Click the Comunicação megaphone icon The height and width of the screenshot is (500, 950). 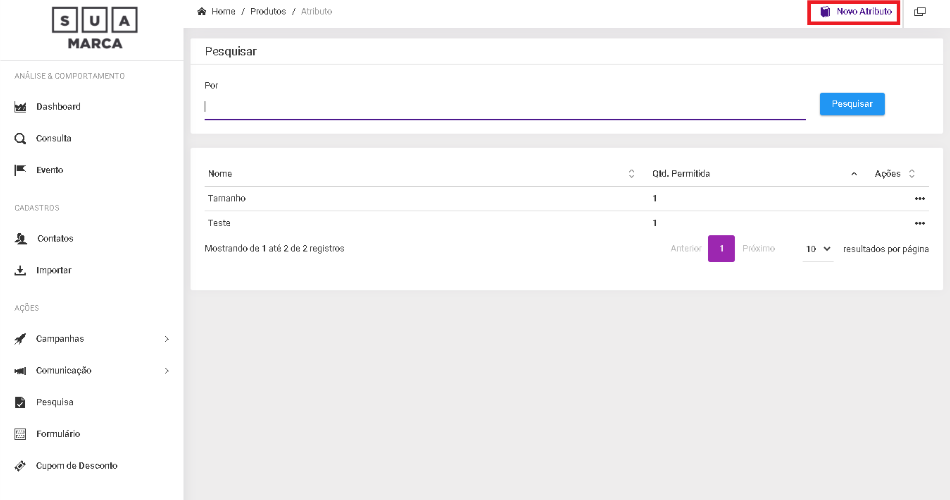pos(20,371)
